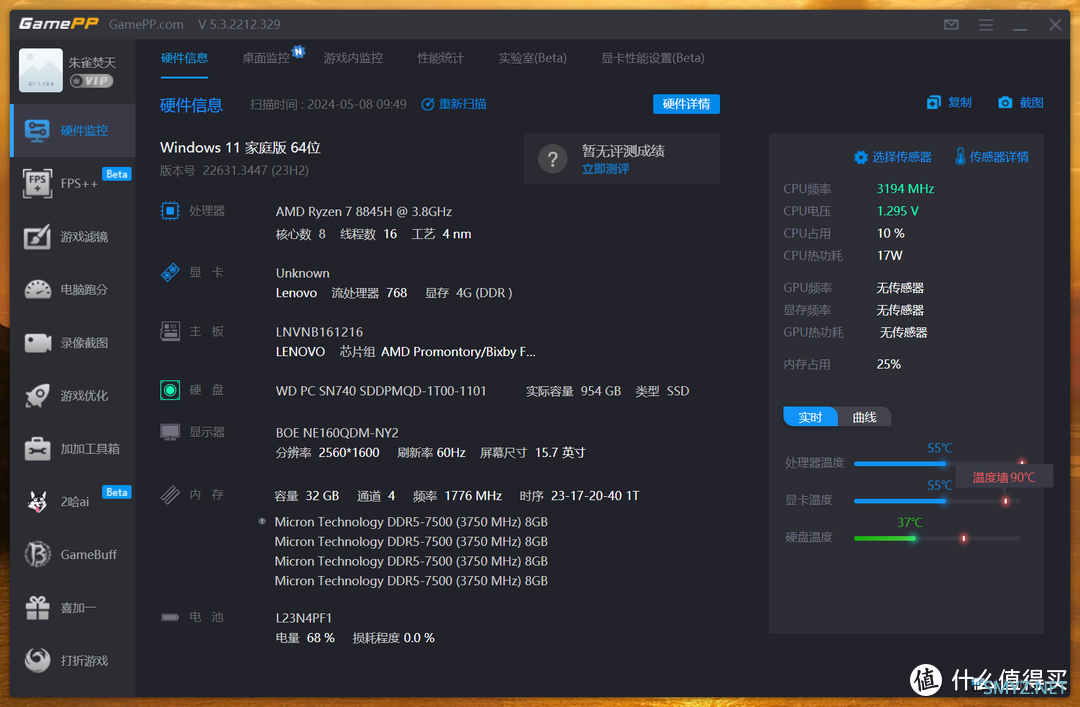This screenshot has height=707, width=1080.
Task: Click AMD Ryzen 7 8845H processor name
Action: click(364, 212)
